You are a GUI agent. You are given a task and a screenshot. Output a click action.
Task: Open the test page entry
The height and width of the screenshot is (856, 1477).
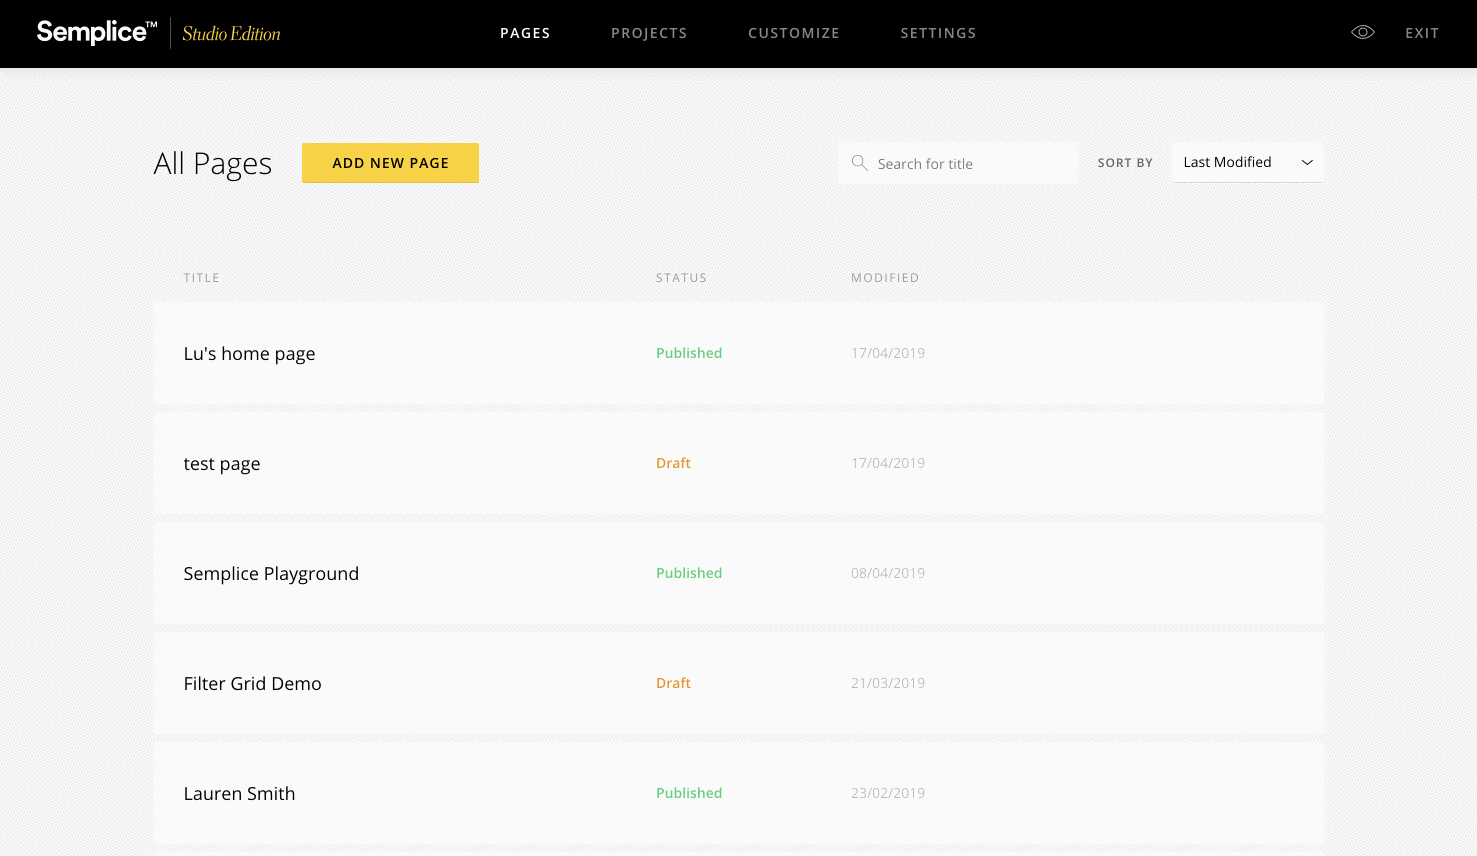coord(222,464)
